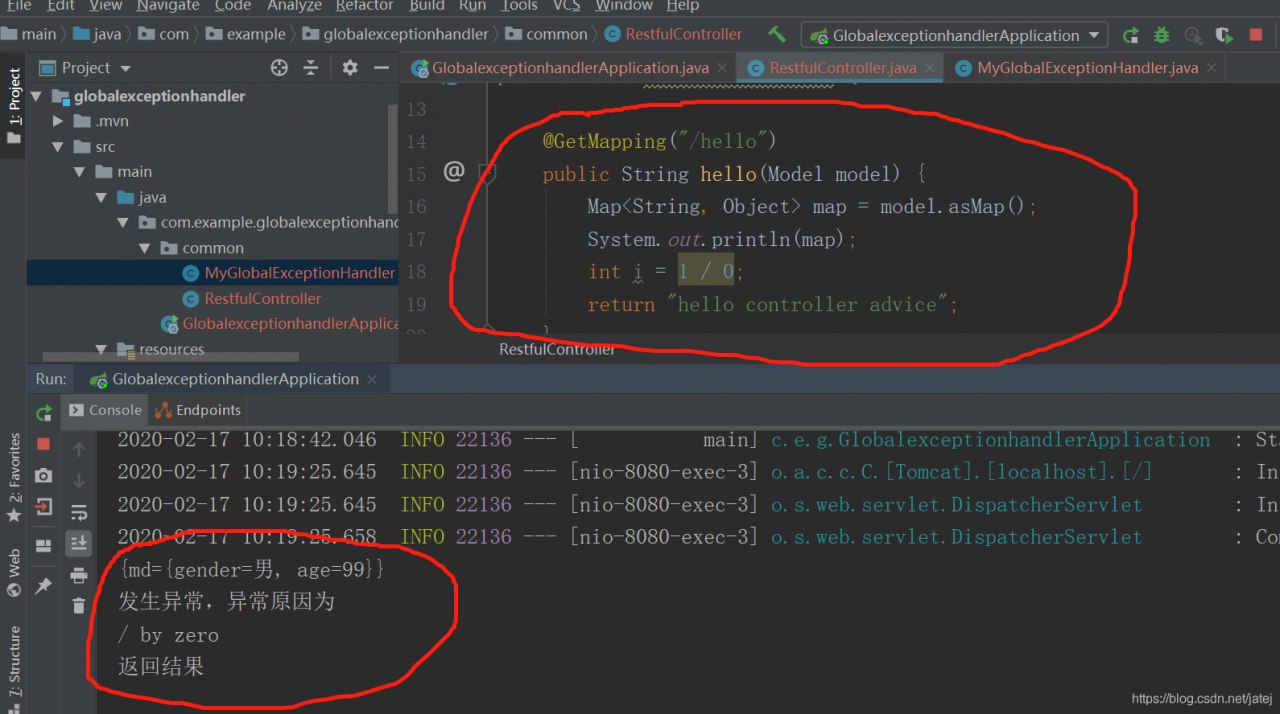Print console output using the printer icon
Viewport: 1280px width, 714px height.
[x=79, y=575]
